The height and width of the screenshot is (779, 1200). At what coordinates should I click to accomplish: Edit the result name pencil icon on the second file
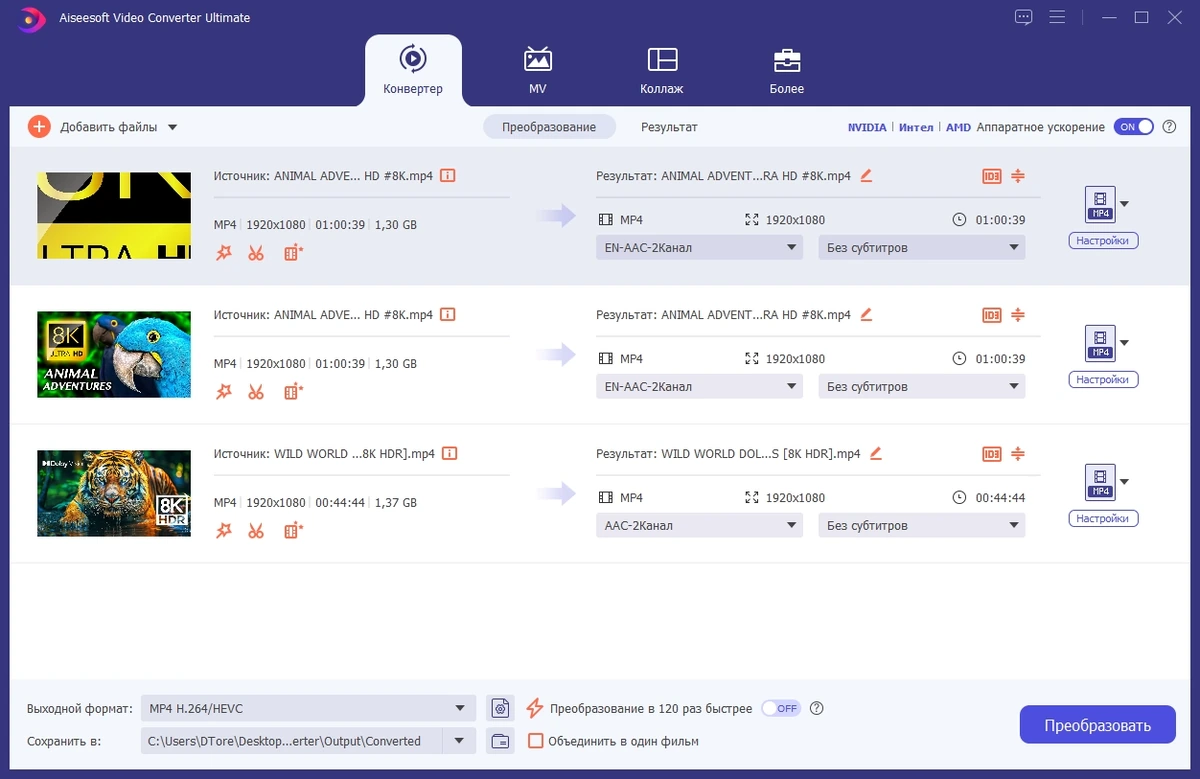pyautogui.click(x=866, y=314)
